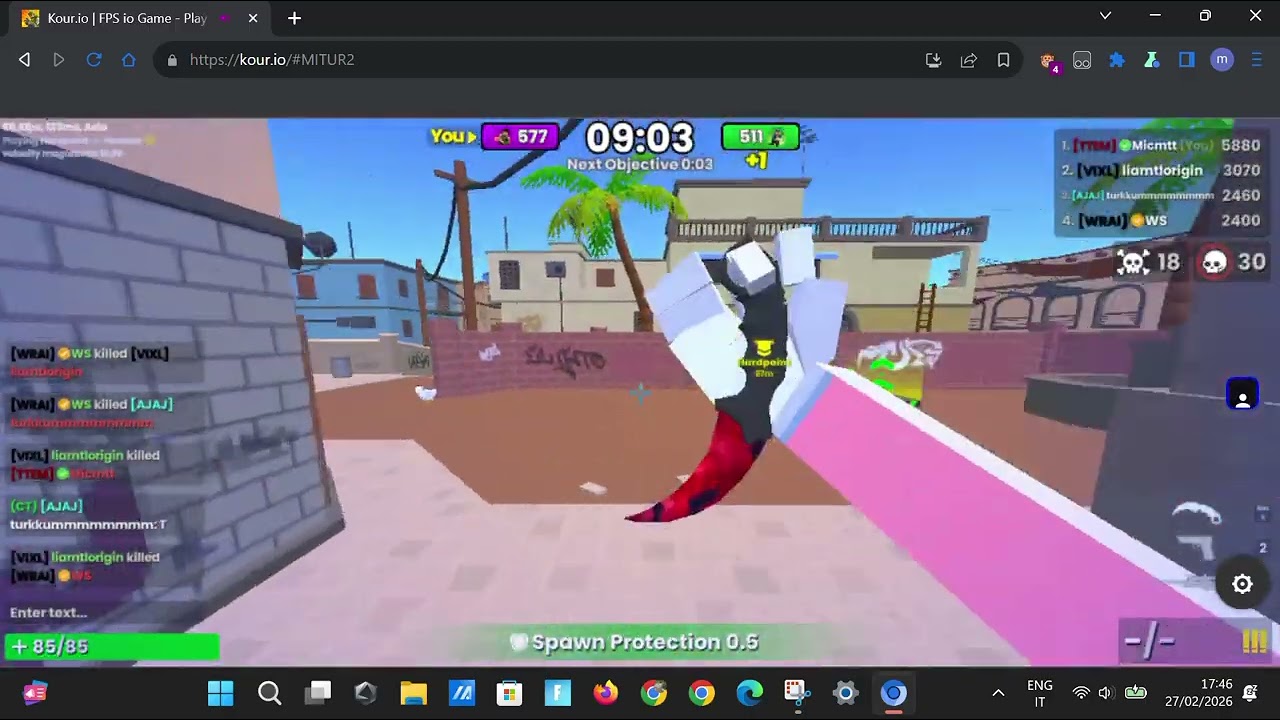Open the Wi-Fi network tray icon
This screenshot has width=1280, height=720.
1081,693
